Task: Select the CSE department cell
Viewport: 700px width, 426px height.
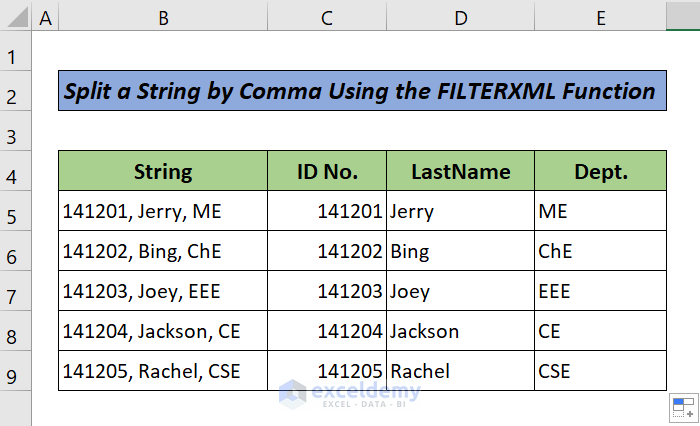Action: (x=600, y=371)
